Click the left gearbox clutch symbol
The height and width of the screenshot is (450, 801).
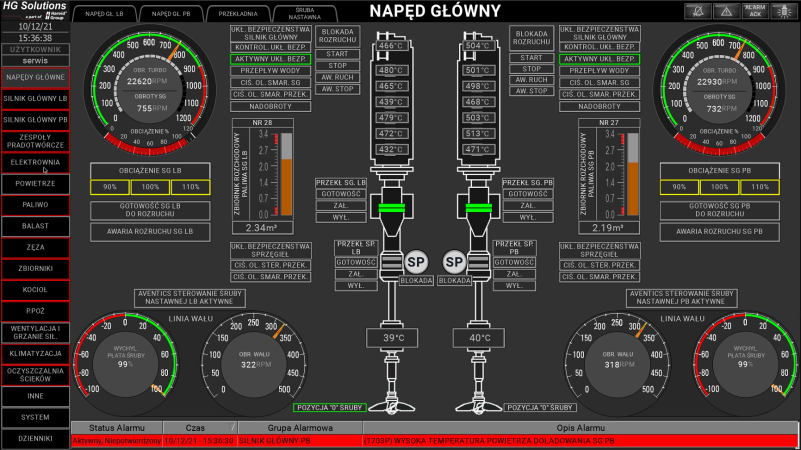392,208
